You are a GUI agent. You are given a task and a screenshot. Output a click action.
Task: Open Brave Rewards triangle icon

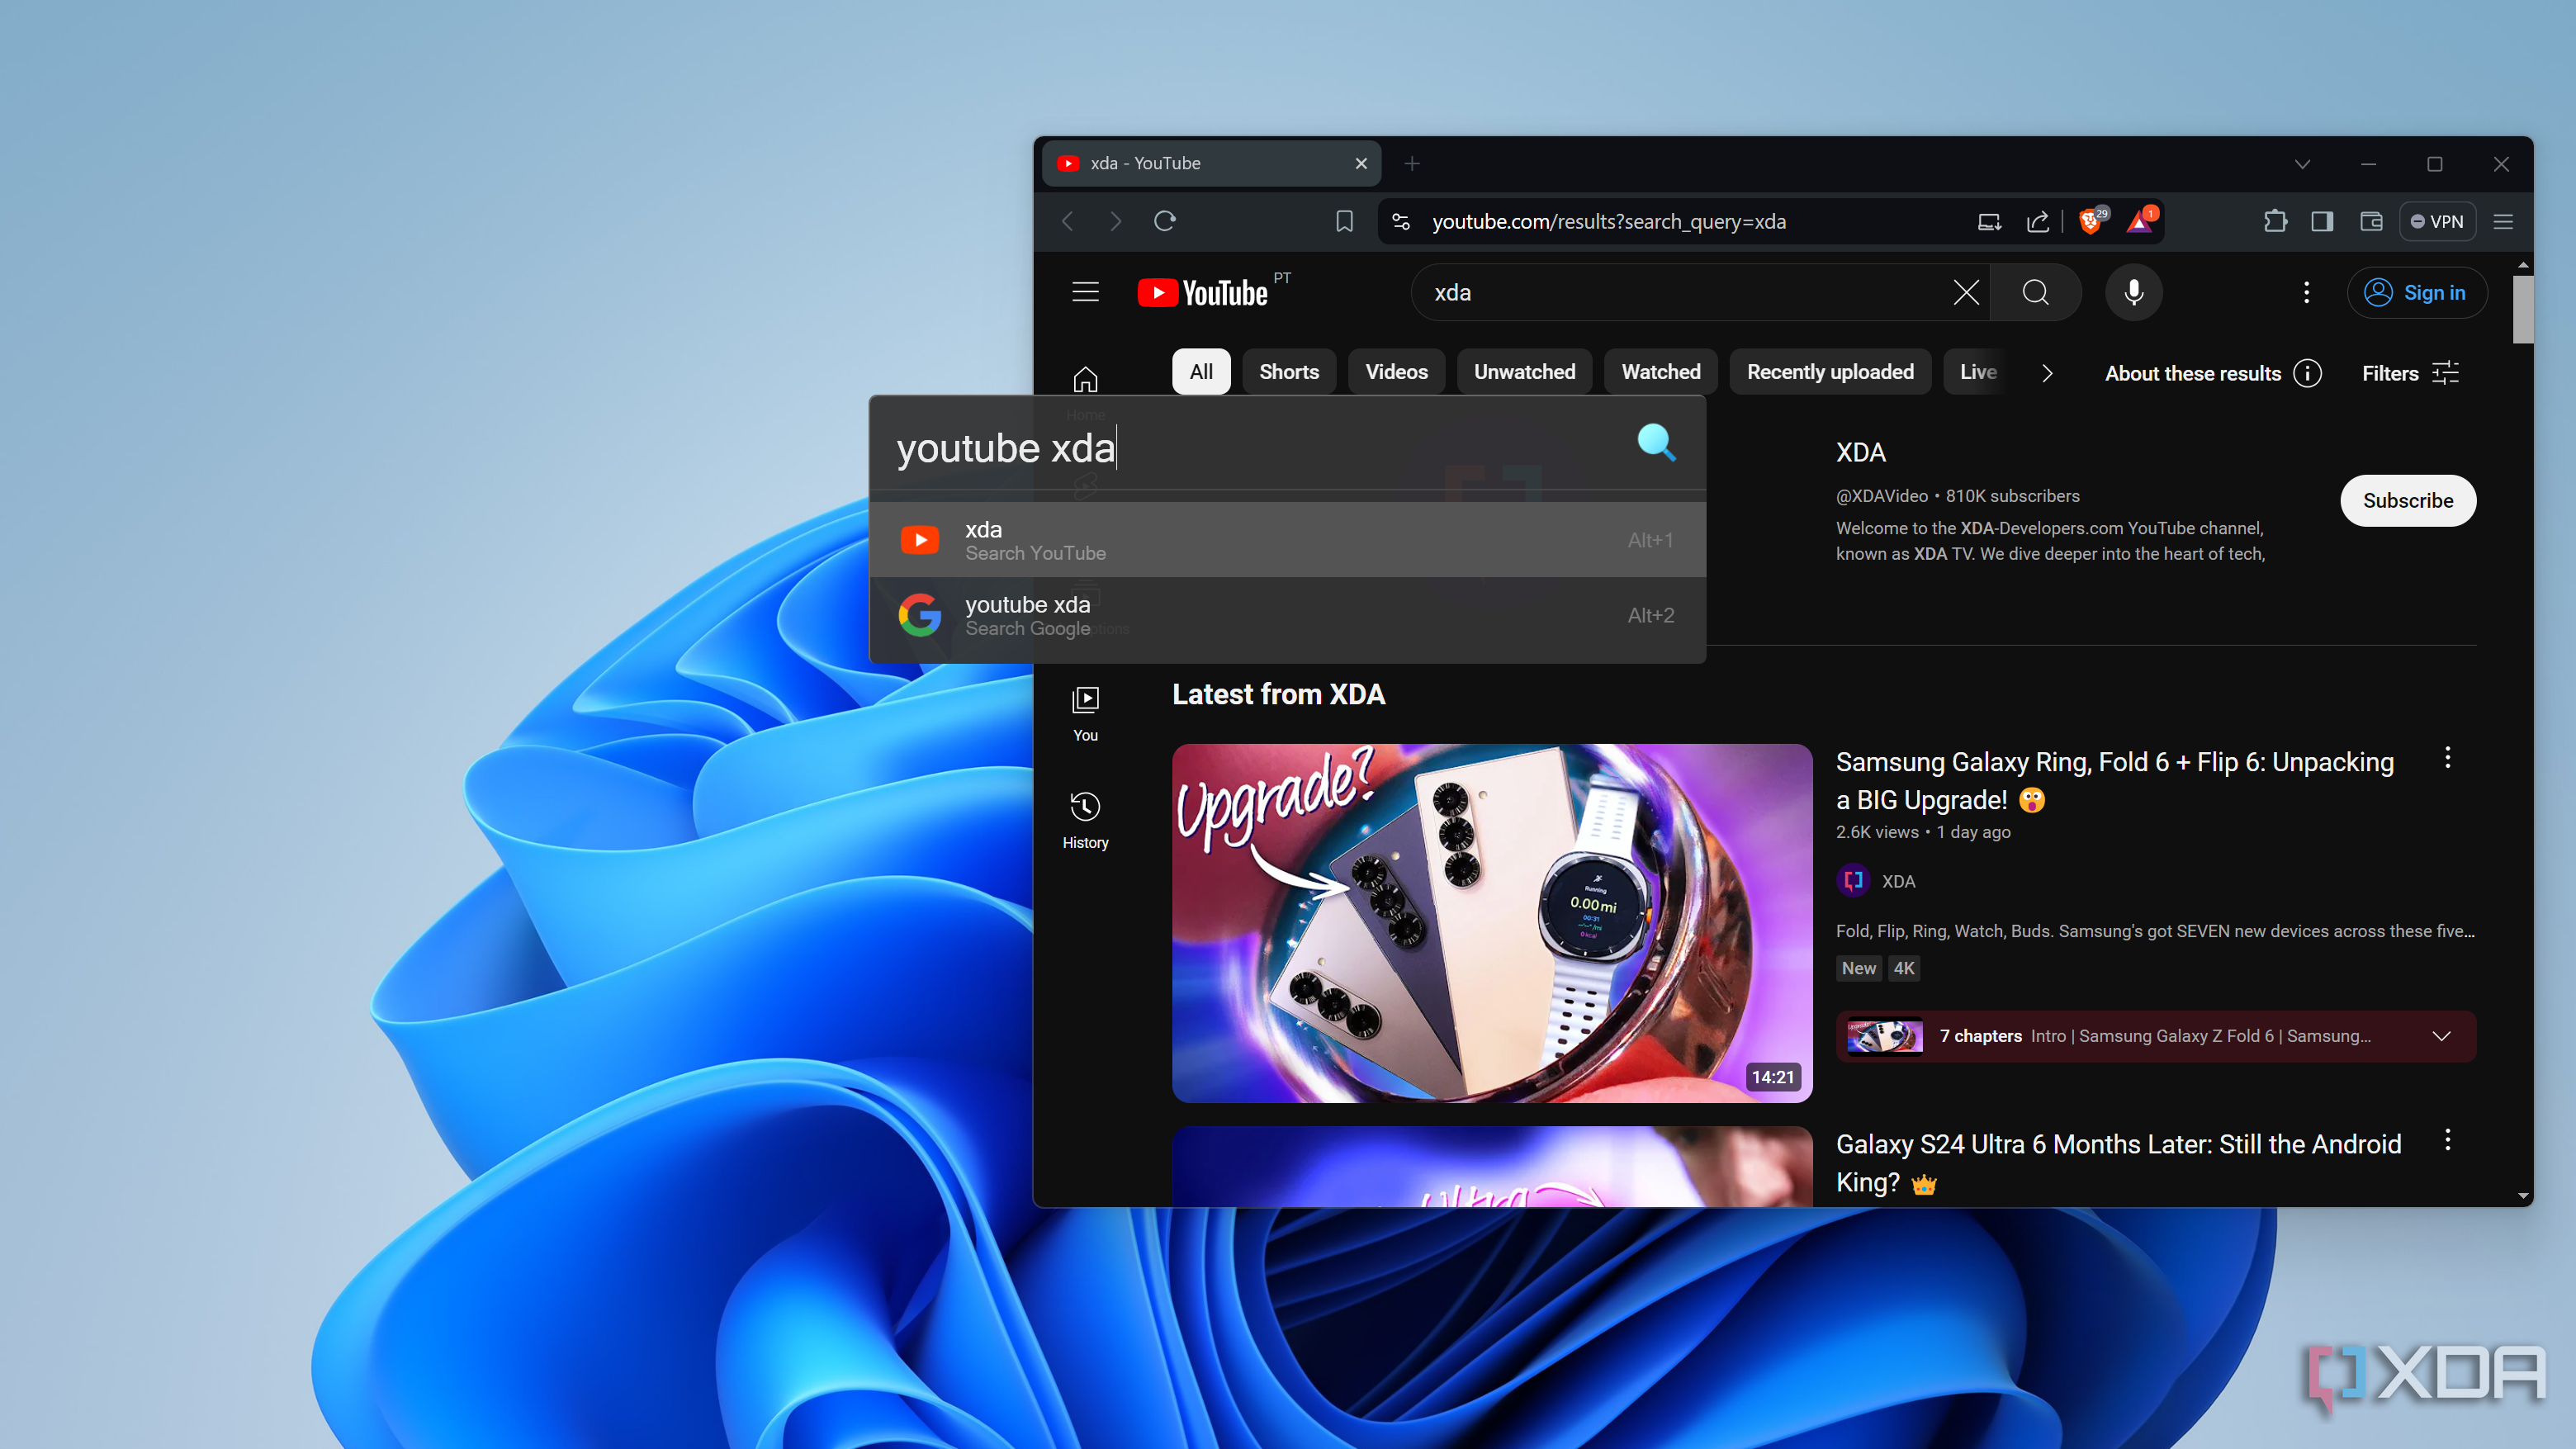pos(2141,220)
